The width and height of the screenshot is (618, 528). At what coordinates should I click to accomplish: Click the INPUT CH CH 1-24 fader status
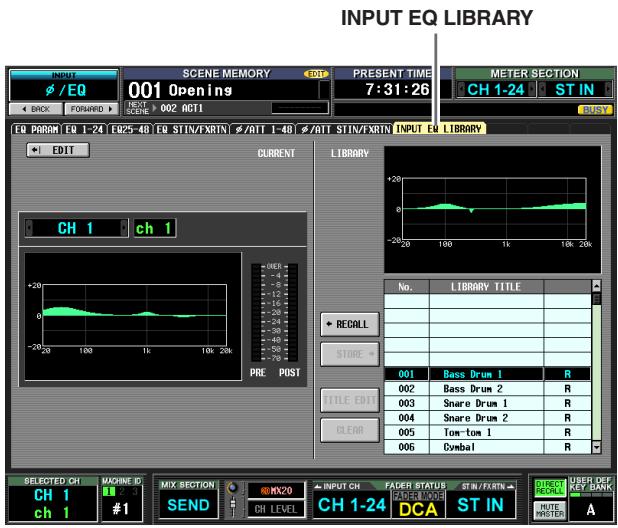point(352,505)
